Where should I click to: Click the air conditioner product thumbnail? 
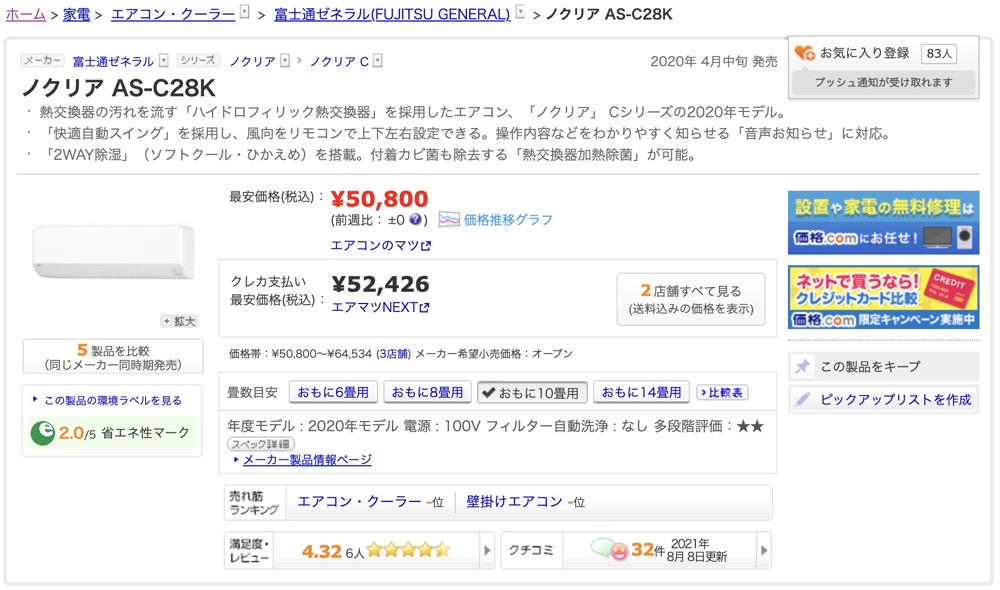113,251
